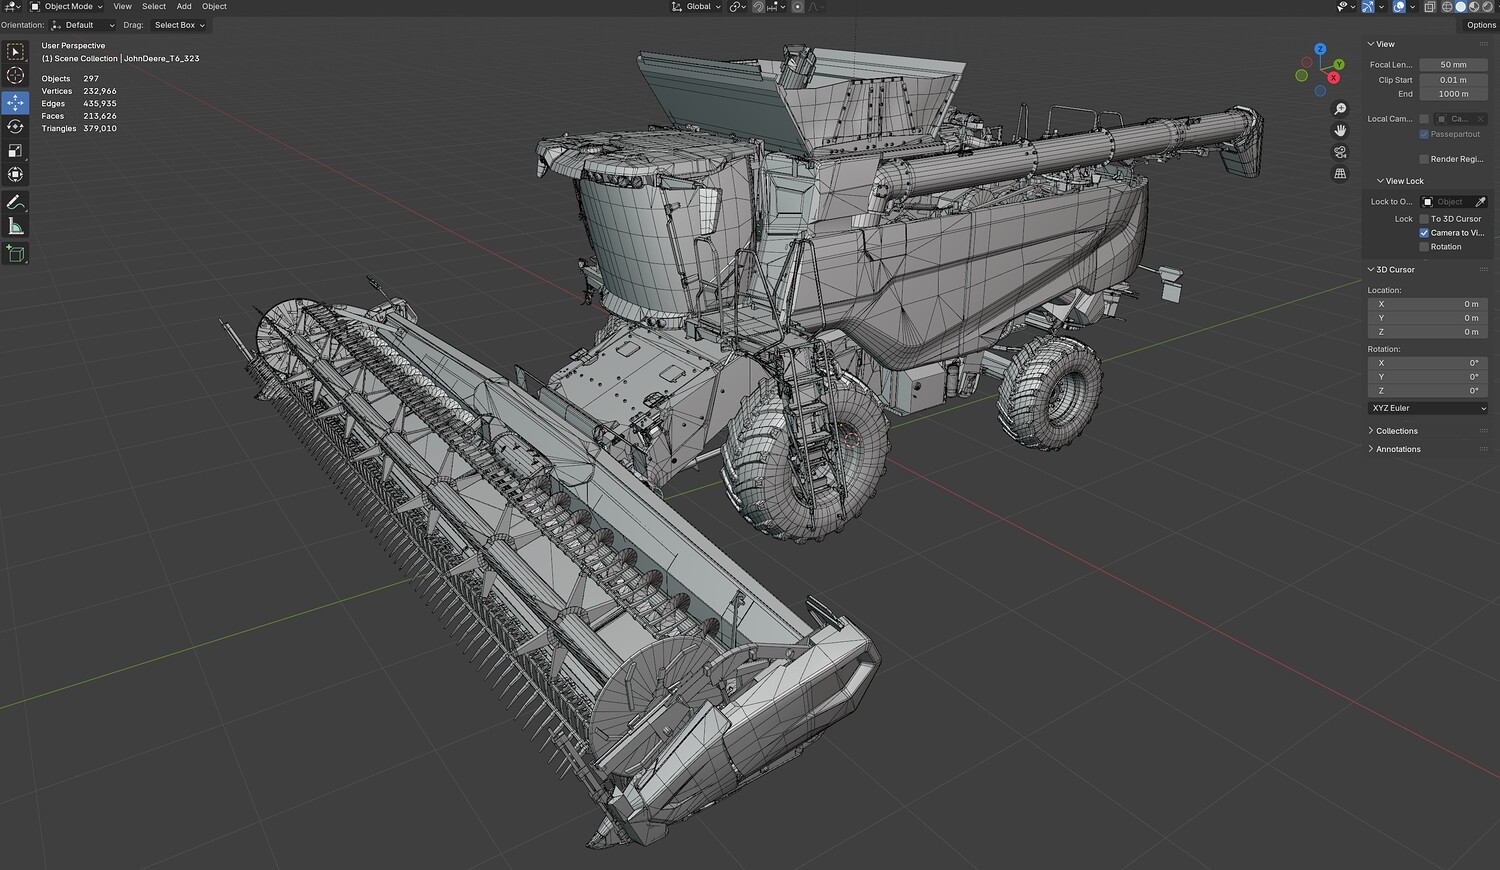Screen dimensions: 1500x870
Task: Open the Add menu
Action: point(184,7)
